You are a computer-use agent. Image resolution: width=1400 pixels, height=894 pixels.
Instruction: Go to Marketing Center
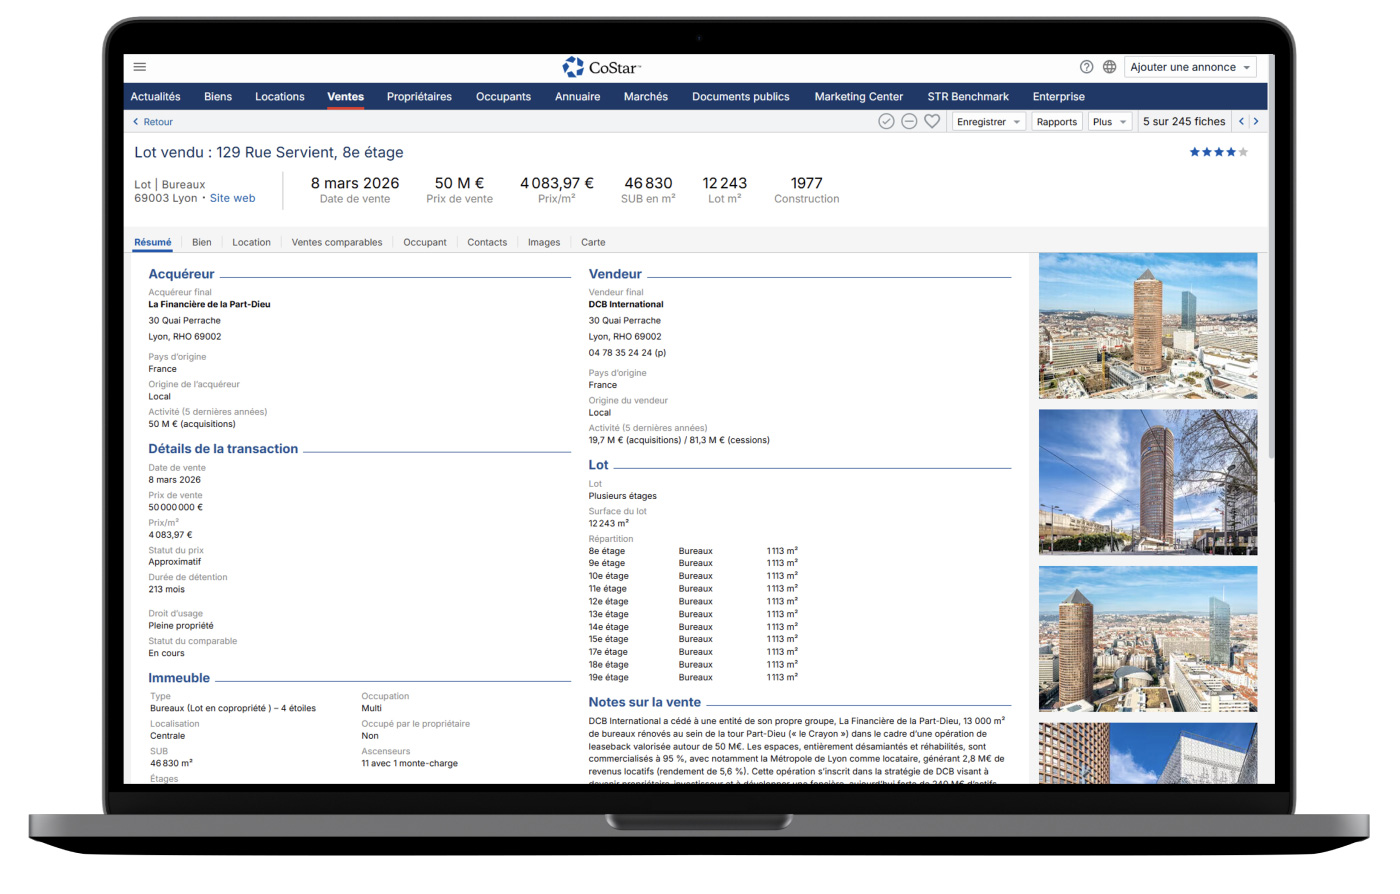pyautogui.click(x=859, y=97)
